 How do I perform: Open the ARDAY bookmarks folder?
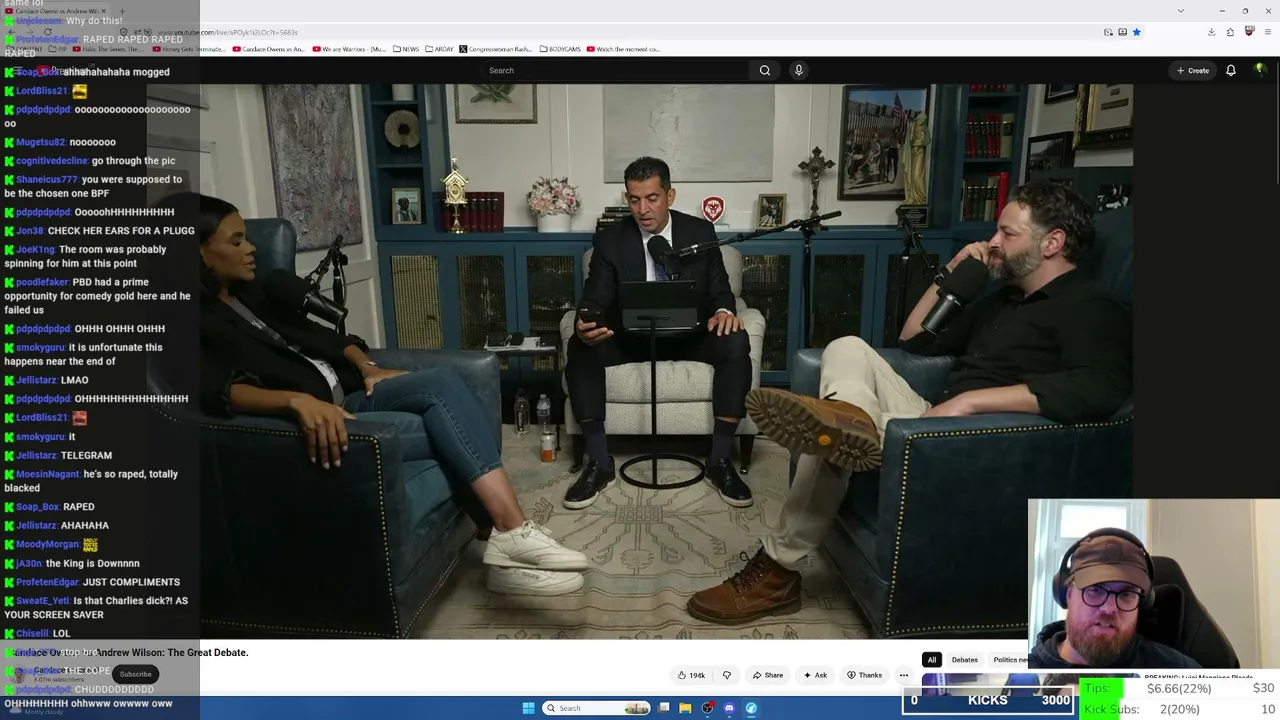coord(440,49)
